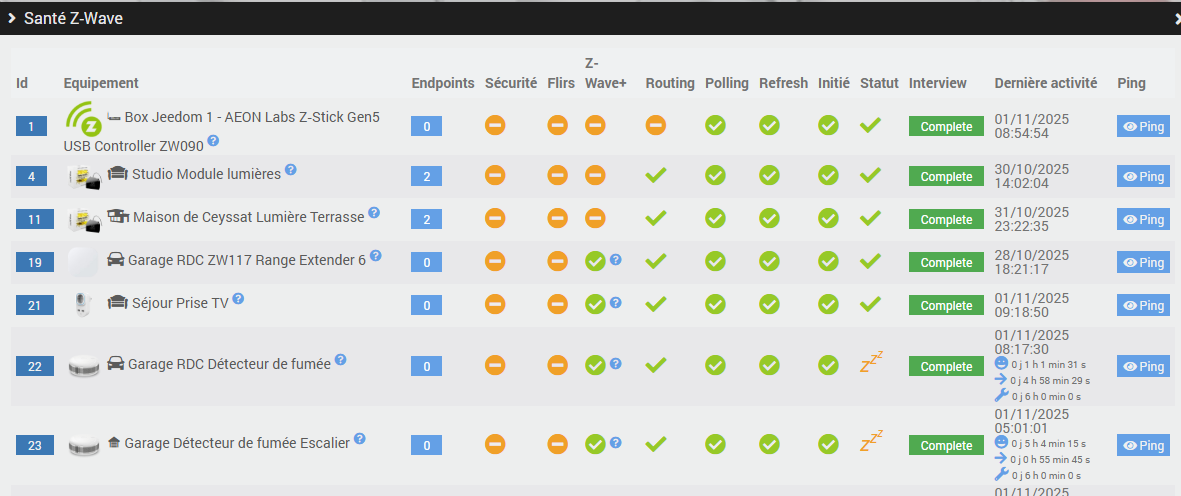The image size is (1181, 496).
Task: Collapse the Santé Z-Wave panel chevron
Action: tap(13, 18)
